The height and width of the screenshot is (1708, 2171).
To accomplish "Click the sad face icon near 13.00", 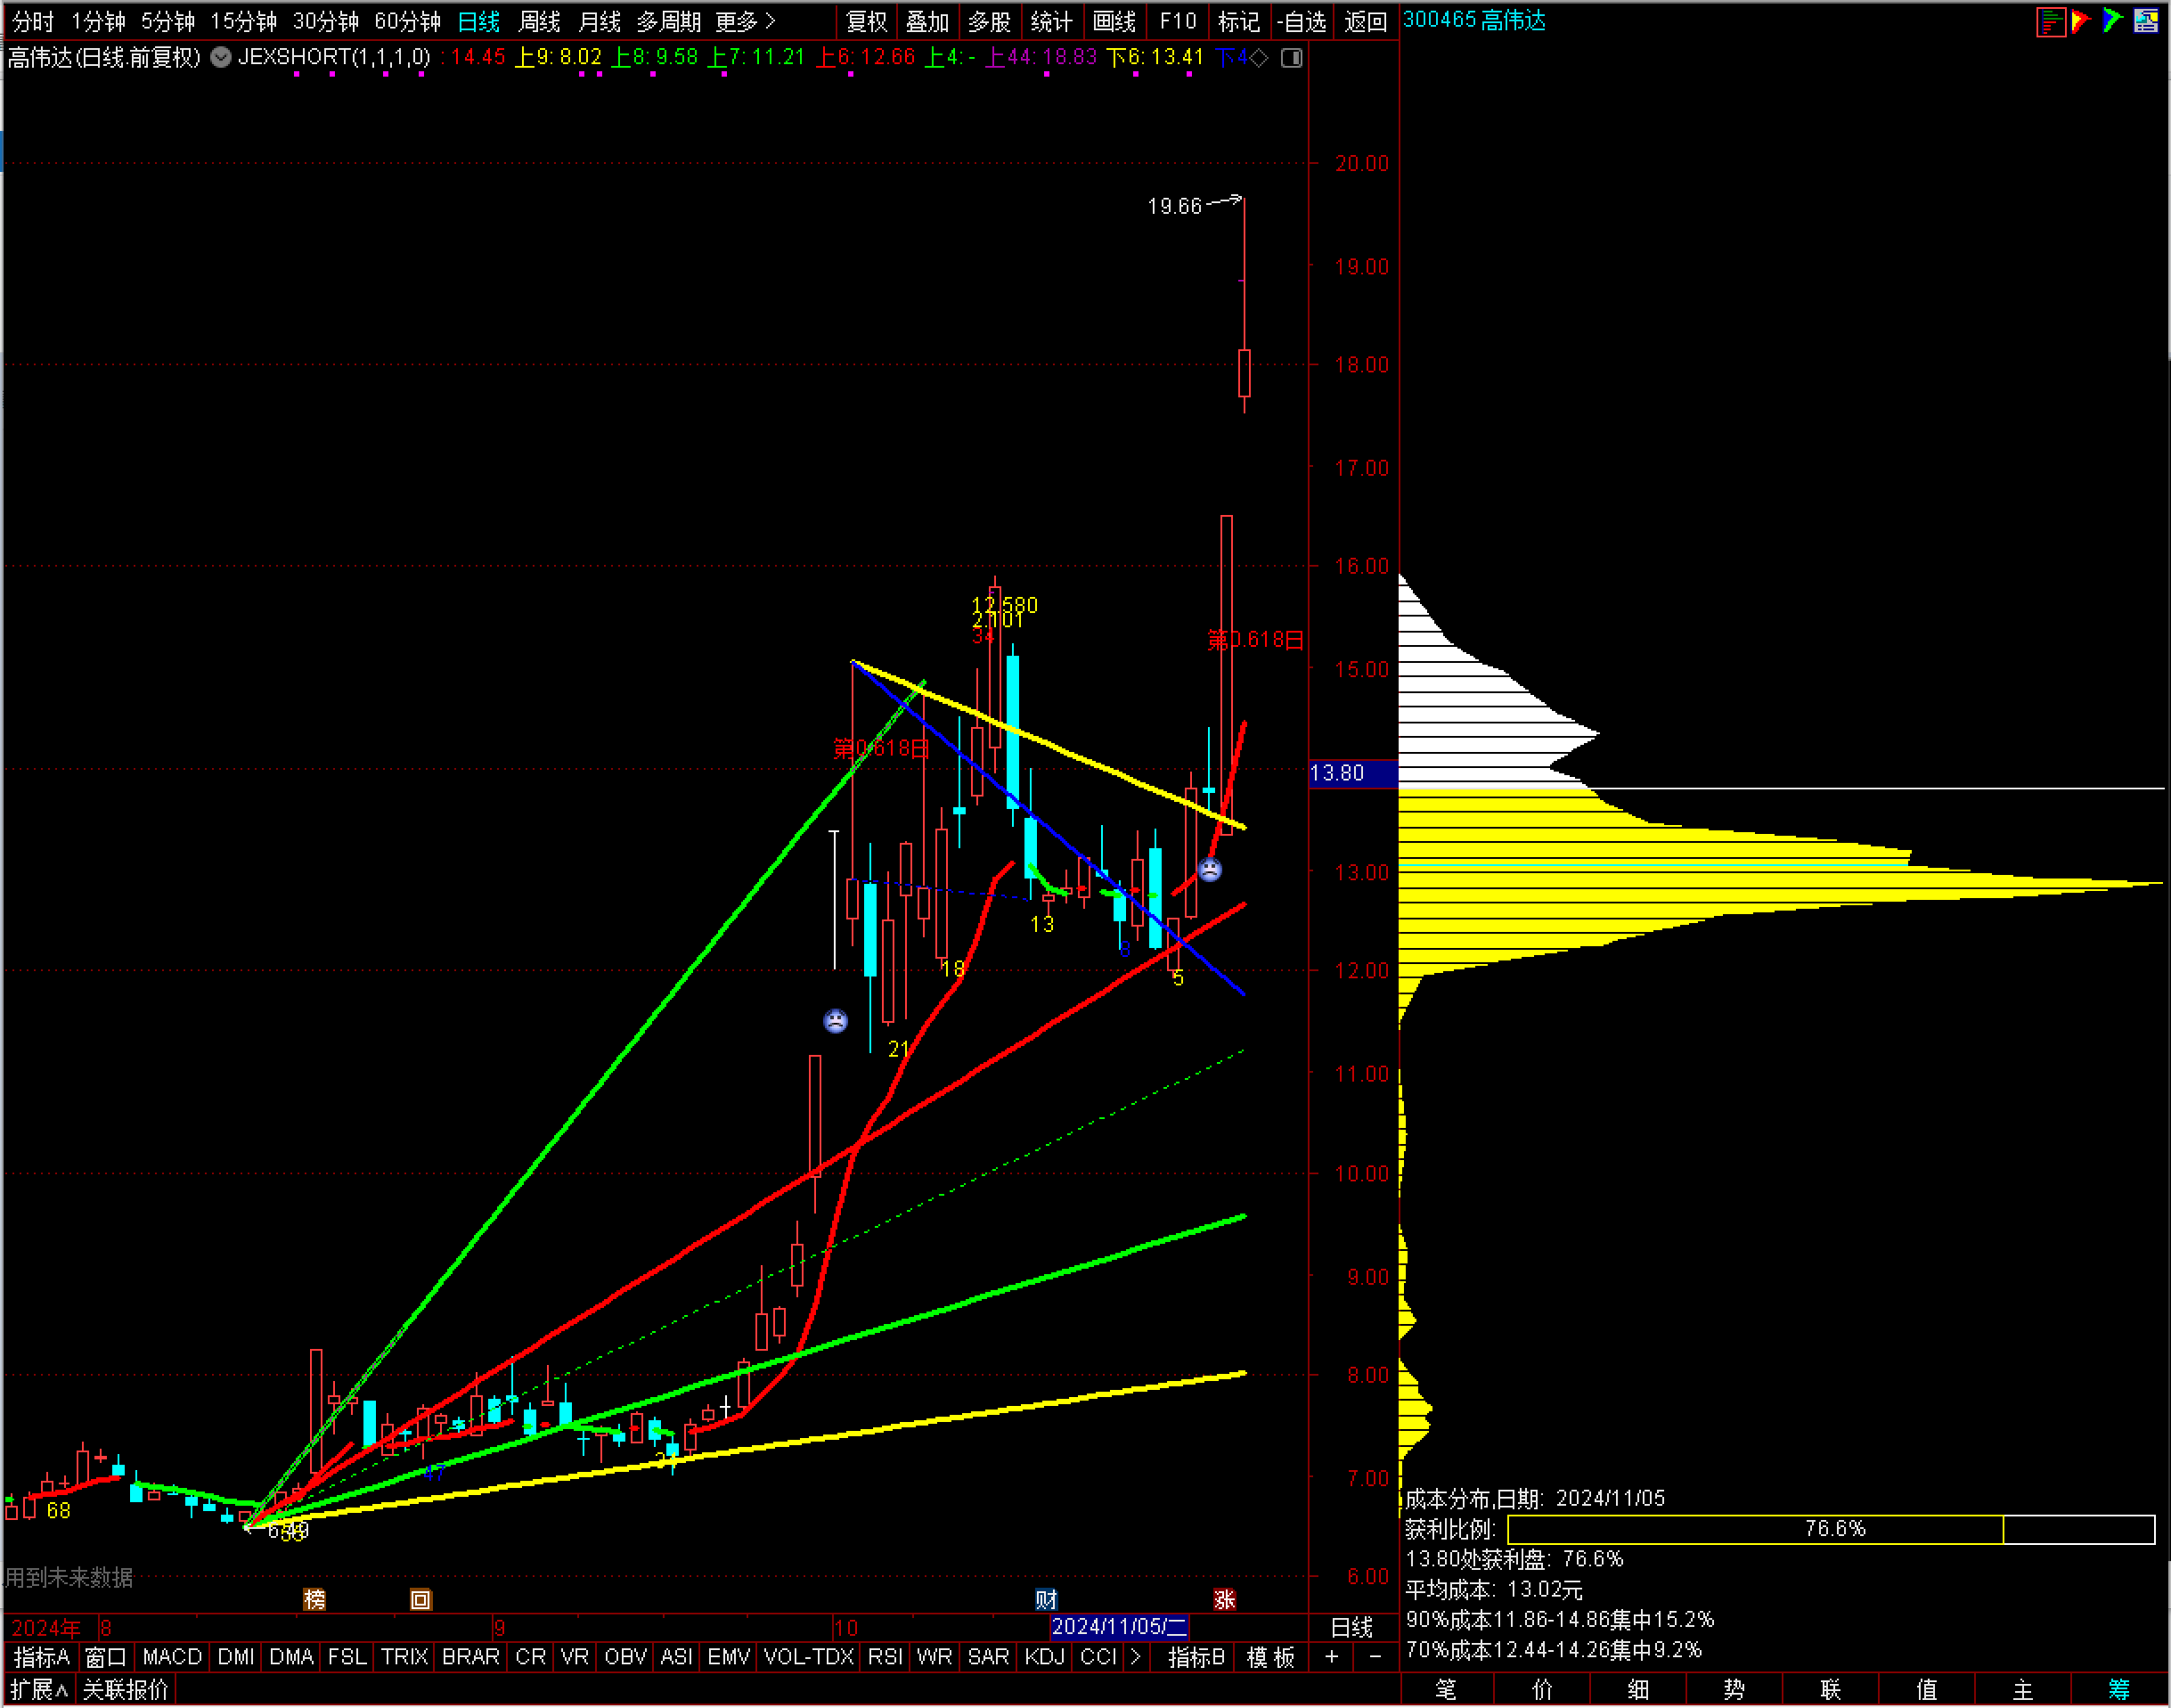I will pos(1210,870).
